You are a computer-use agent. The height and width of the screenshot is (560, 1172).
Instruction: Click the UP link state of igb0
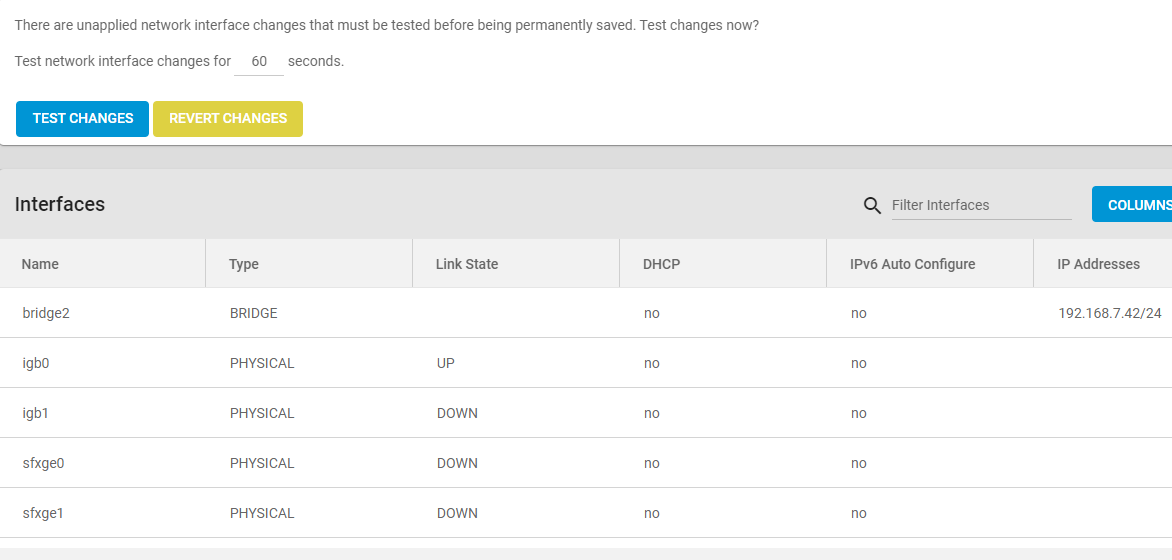coord(445,363)
